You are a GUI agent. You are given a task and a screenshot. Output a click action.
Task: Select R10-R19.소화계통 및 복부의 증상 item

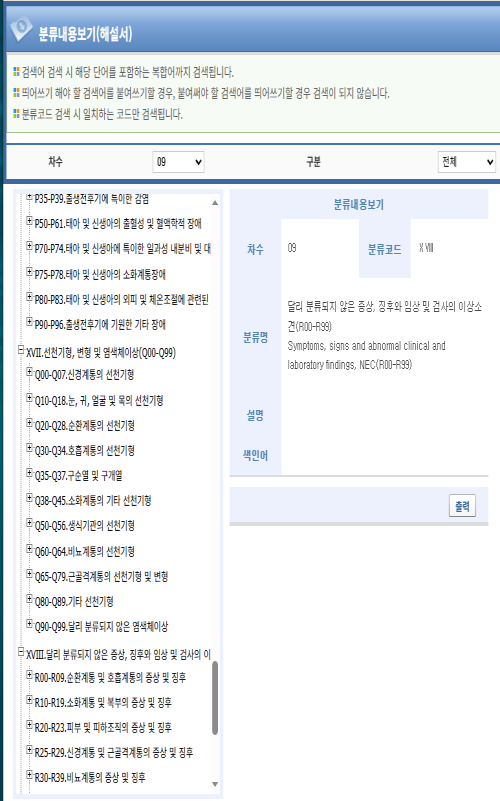pos(103,702)
